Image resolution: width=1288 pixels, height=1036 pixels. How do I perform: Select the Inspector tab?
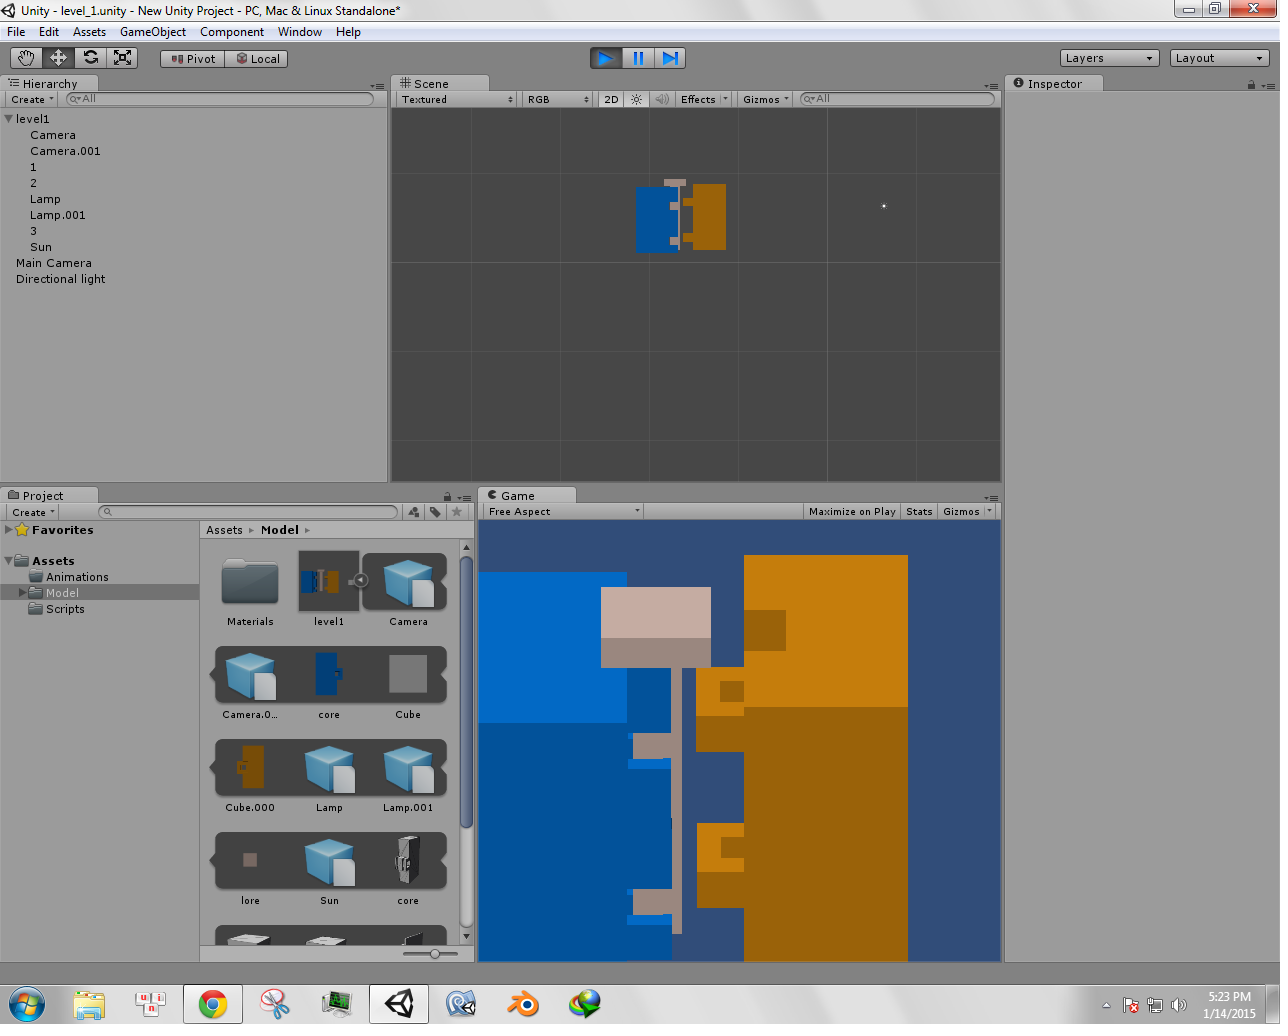(x=1053, y=84)
